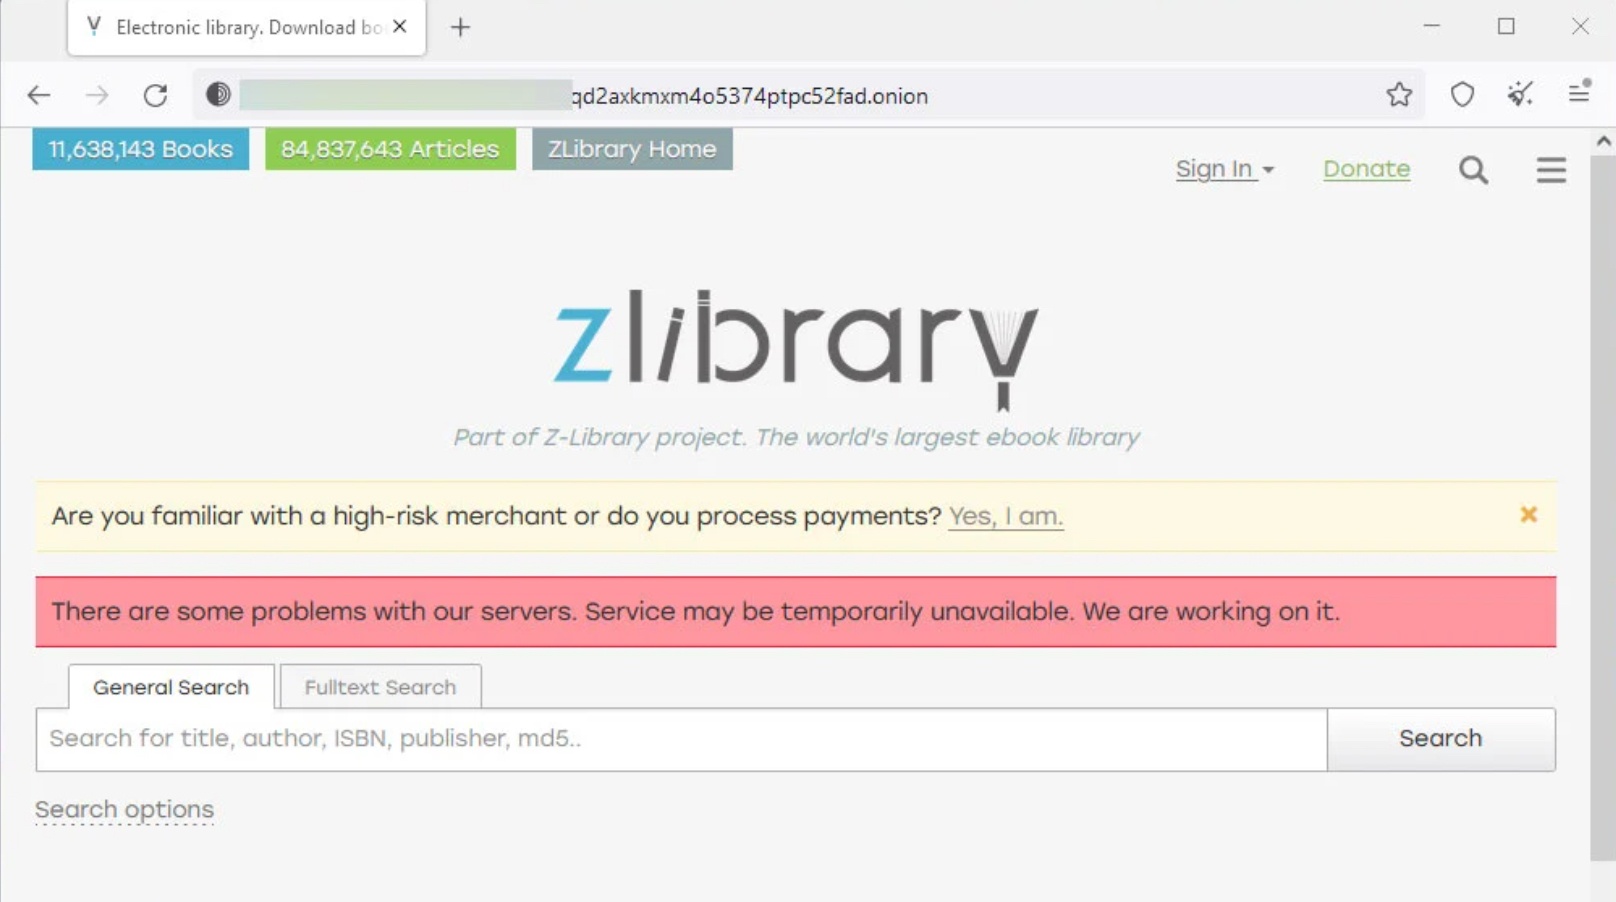Expand the Sign In dropdown

1224,170
